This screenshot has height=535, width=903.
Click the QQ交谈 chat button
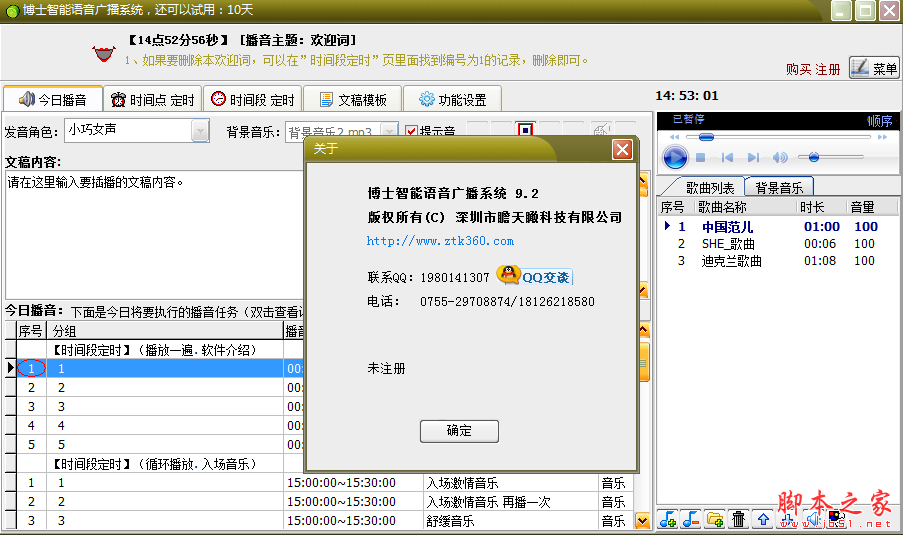pos(534,276)
